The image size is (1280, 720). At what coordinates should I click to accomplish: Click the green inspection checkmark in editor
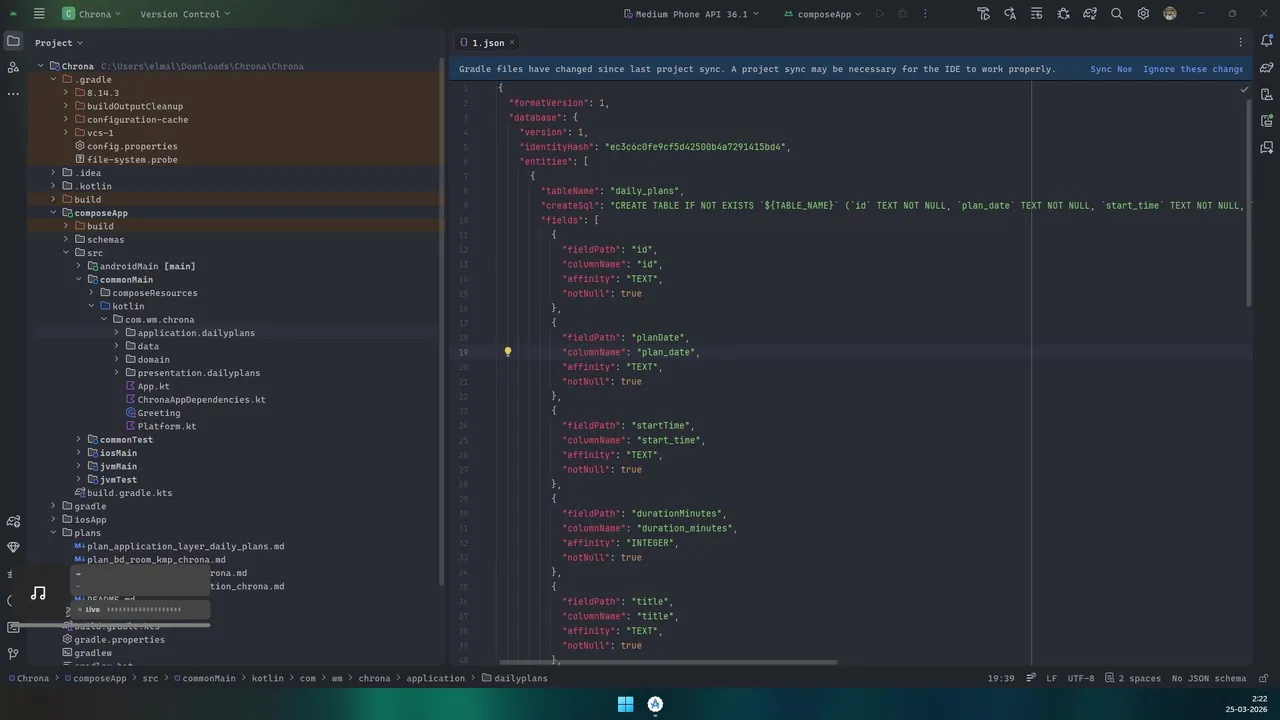(x=1244, y=89)
